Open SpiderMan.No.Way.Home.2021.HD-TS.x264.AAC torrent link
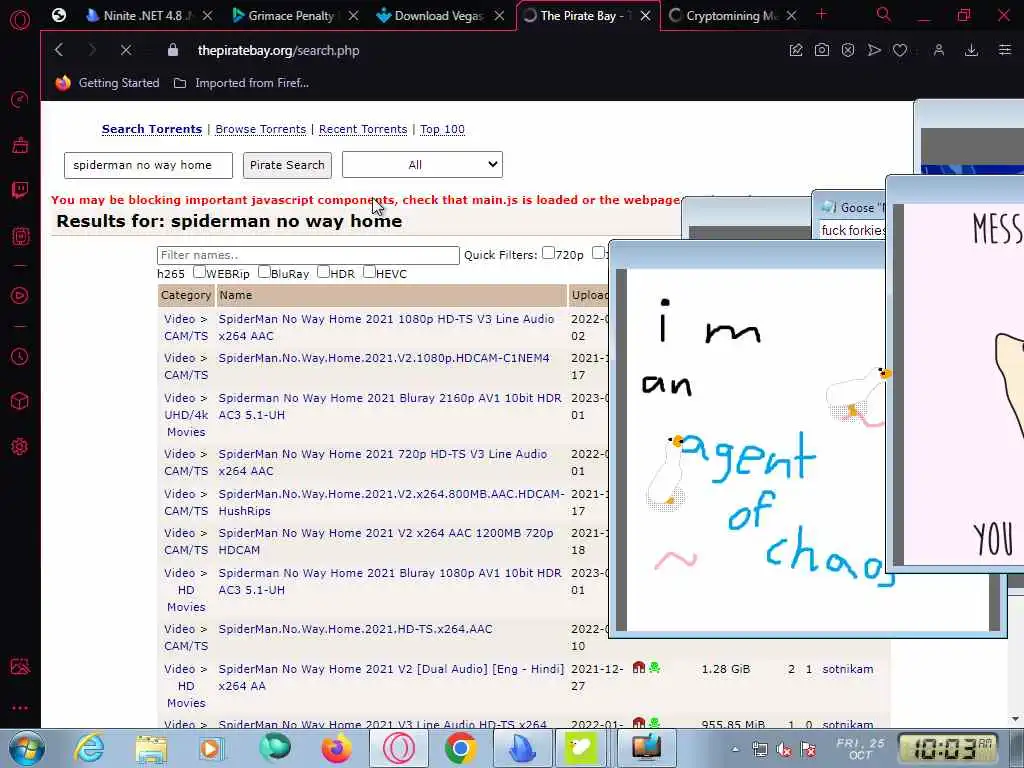 click(x=355, y=629)
